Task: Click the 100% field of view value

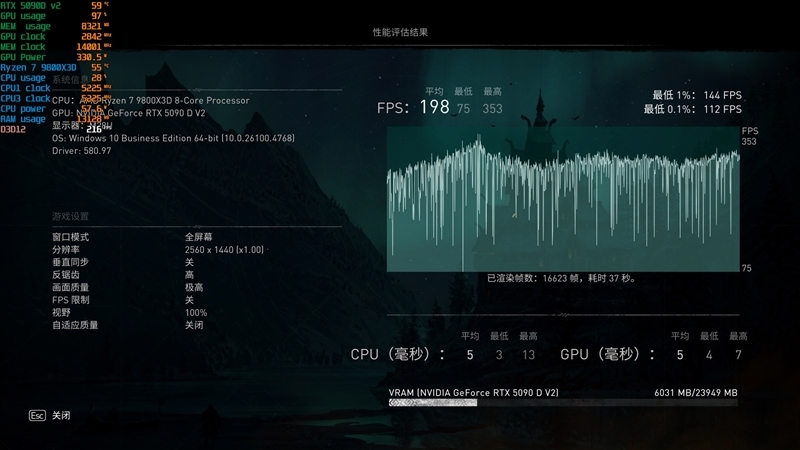Action: tap(196, 313)
